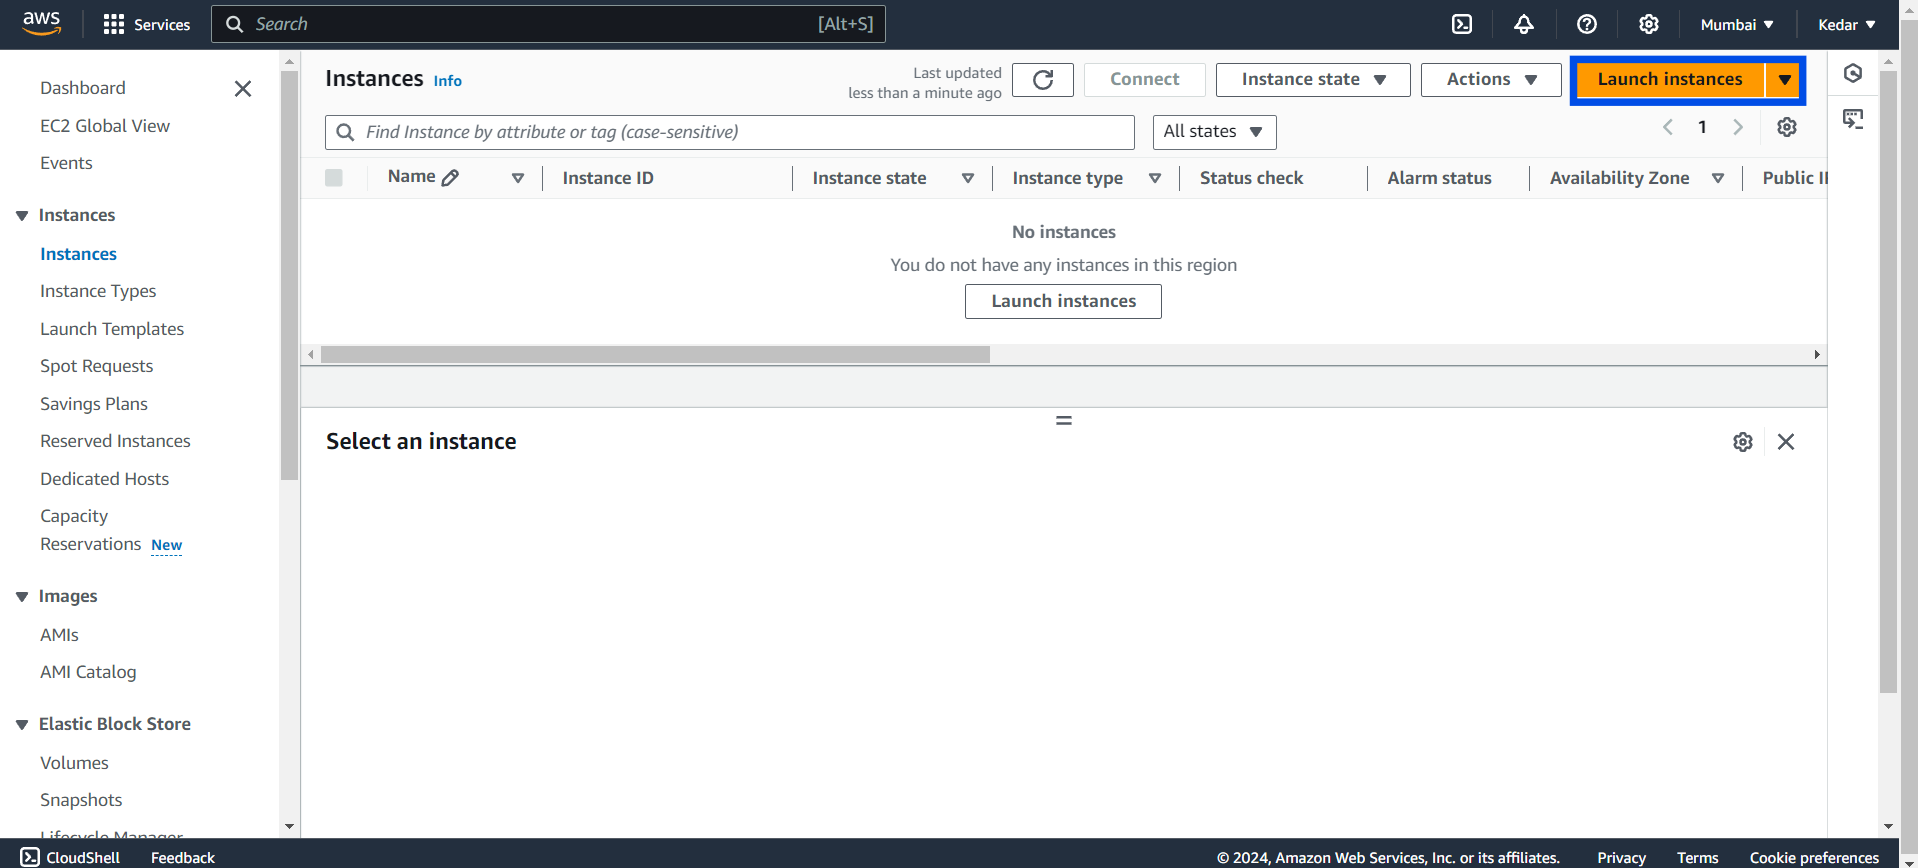The image size is (1918, 868).
Task: Open Terms link in footer
Action: tap(1697, 858)
